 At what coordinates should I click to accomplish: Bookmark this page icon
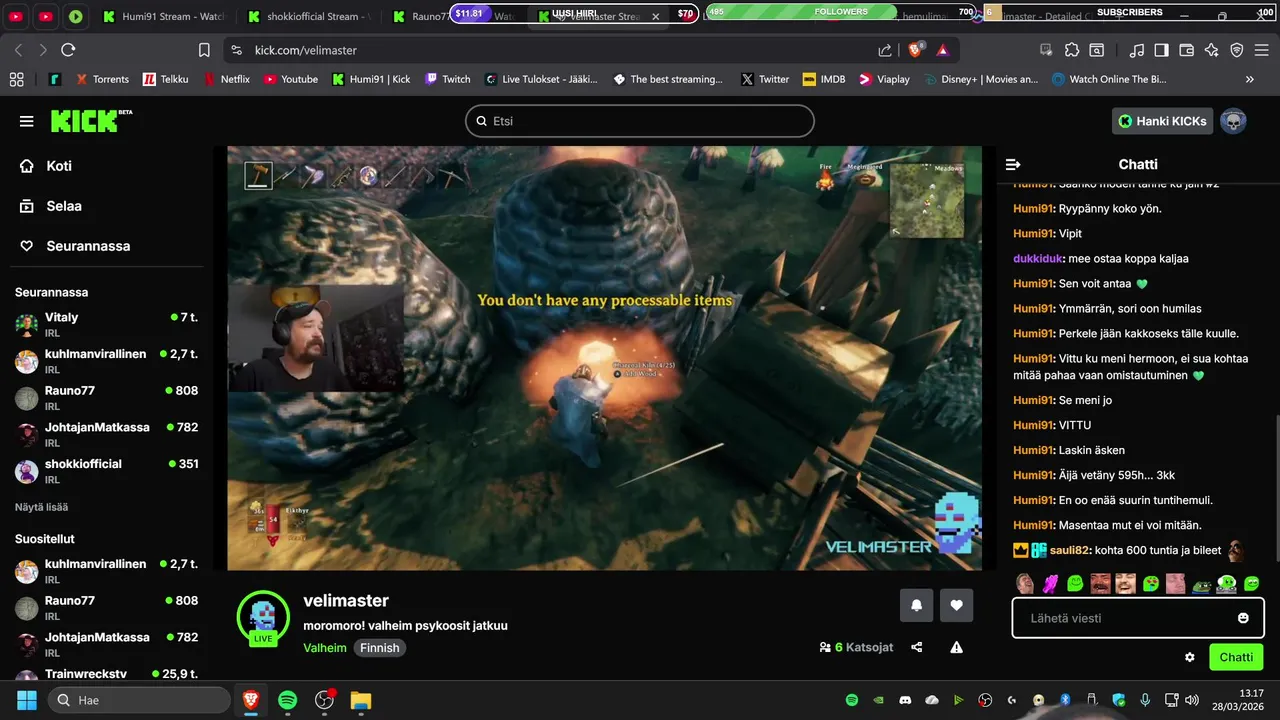tap(204, 50)
